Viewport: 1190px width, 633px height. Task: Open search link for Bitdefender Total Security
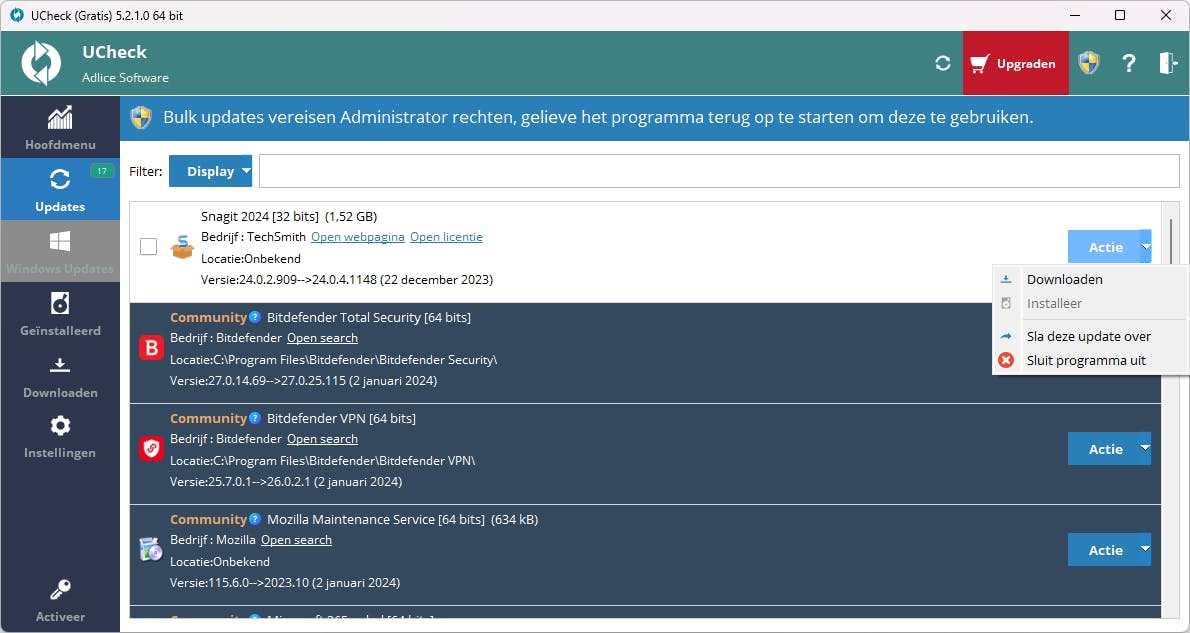coord(322,338)
